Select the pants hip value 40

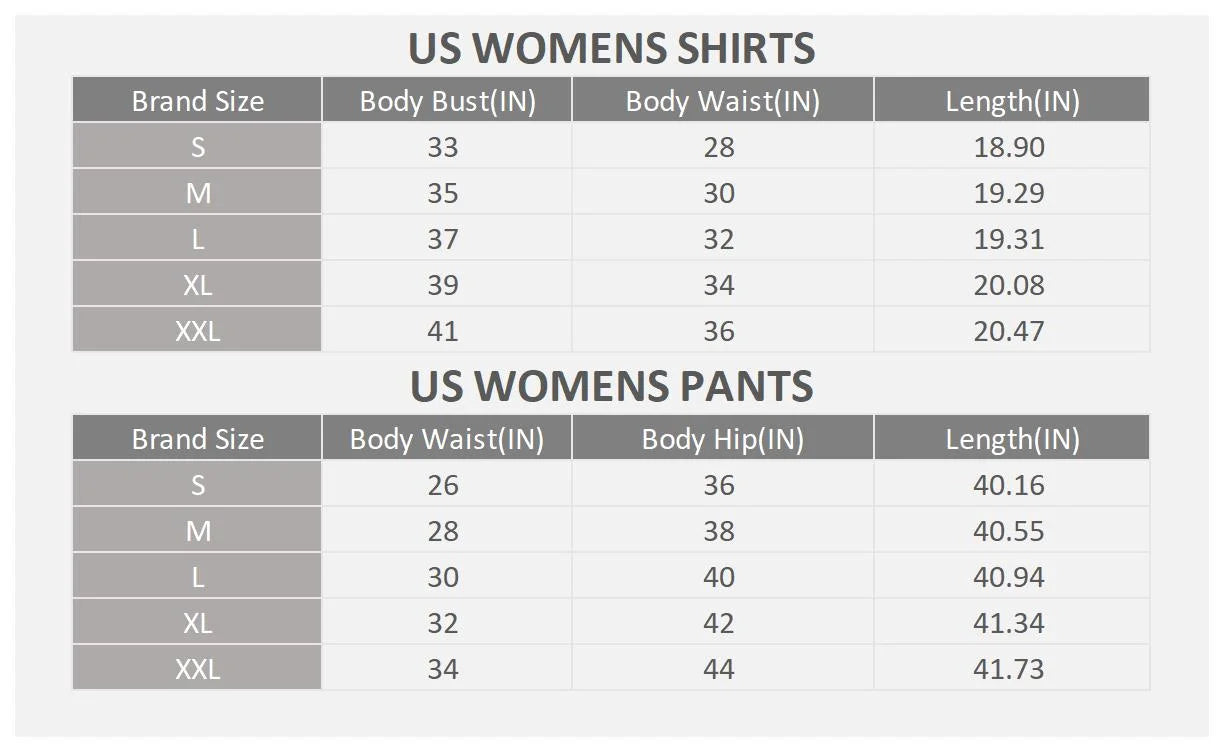pyautogui.click(x=719, y=577)
